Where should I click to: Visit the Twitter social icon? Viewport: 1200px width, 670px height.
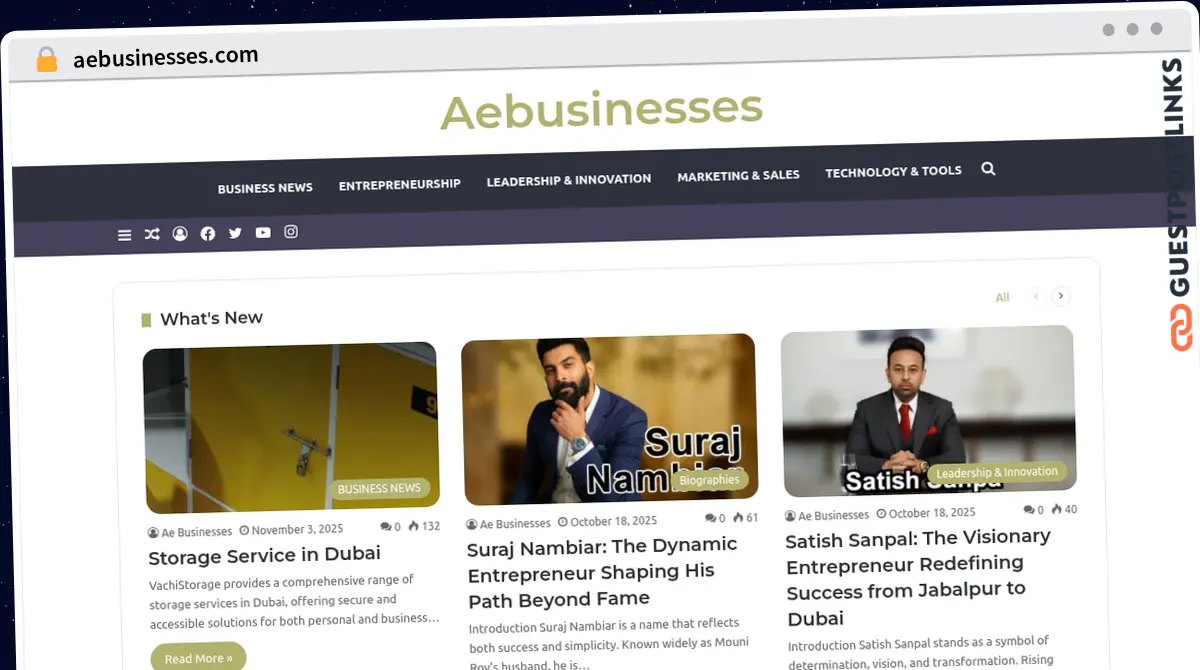(235, 233)
